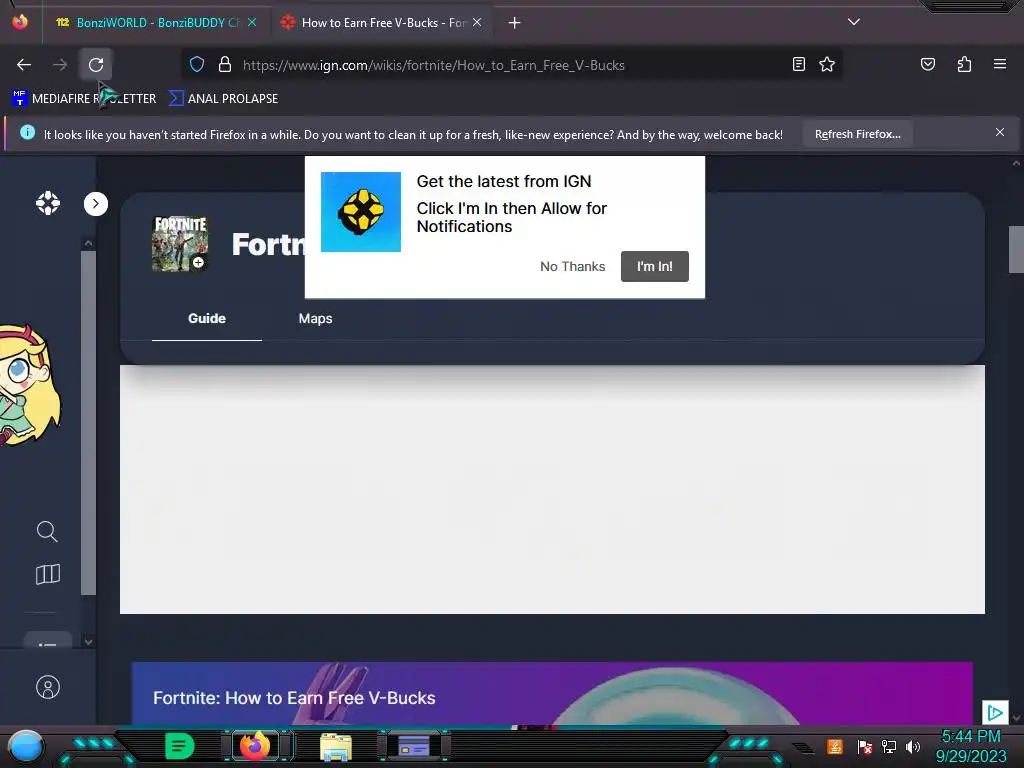The width and height of the screenshot is (1024, 768).
Task: Open the tracking protection shield icon
Action: 197,65
